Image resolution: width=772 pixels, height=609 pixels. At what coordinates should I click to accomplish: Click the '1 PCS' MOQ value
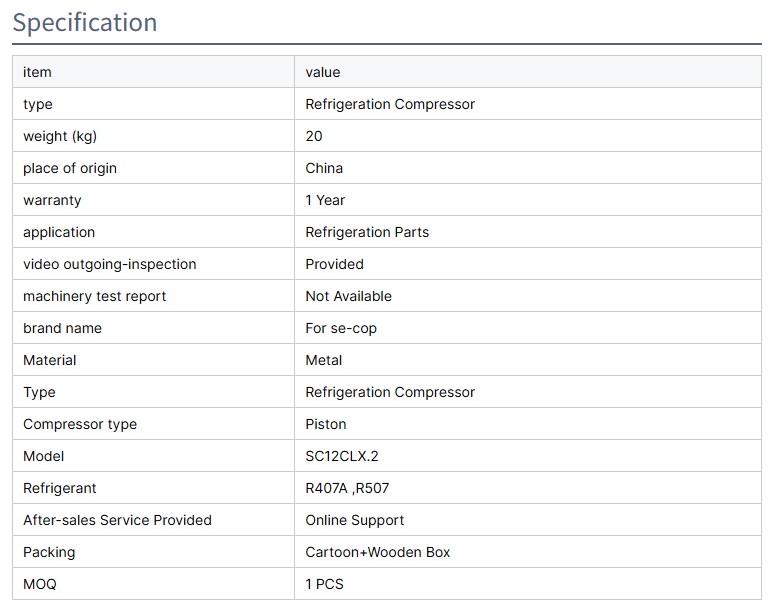(x=324, y=584)
